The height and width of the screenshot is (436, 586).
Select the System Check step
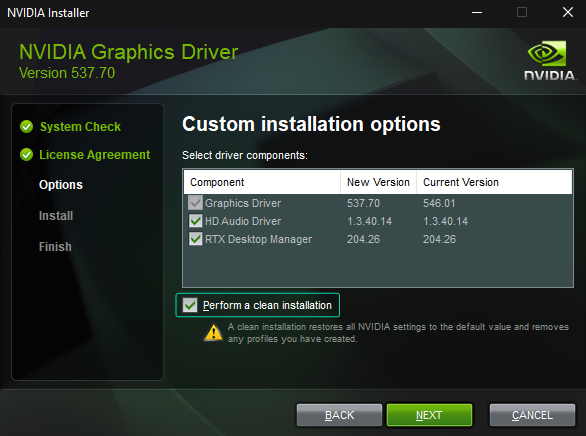tap(80, 127)
